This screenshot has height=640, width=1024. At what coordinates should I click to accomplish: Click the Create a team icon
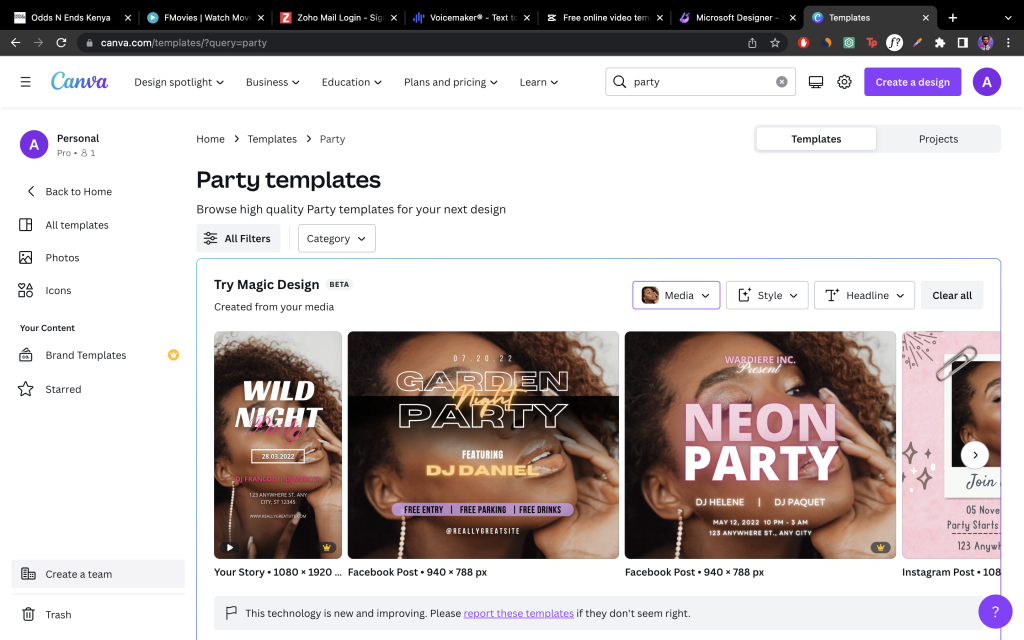[x=28, y=573]
